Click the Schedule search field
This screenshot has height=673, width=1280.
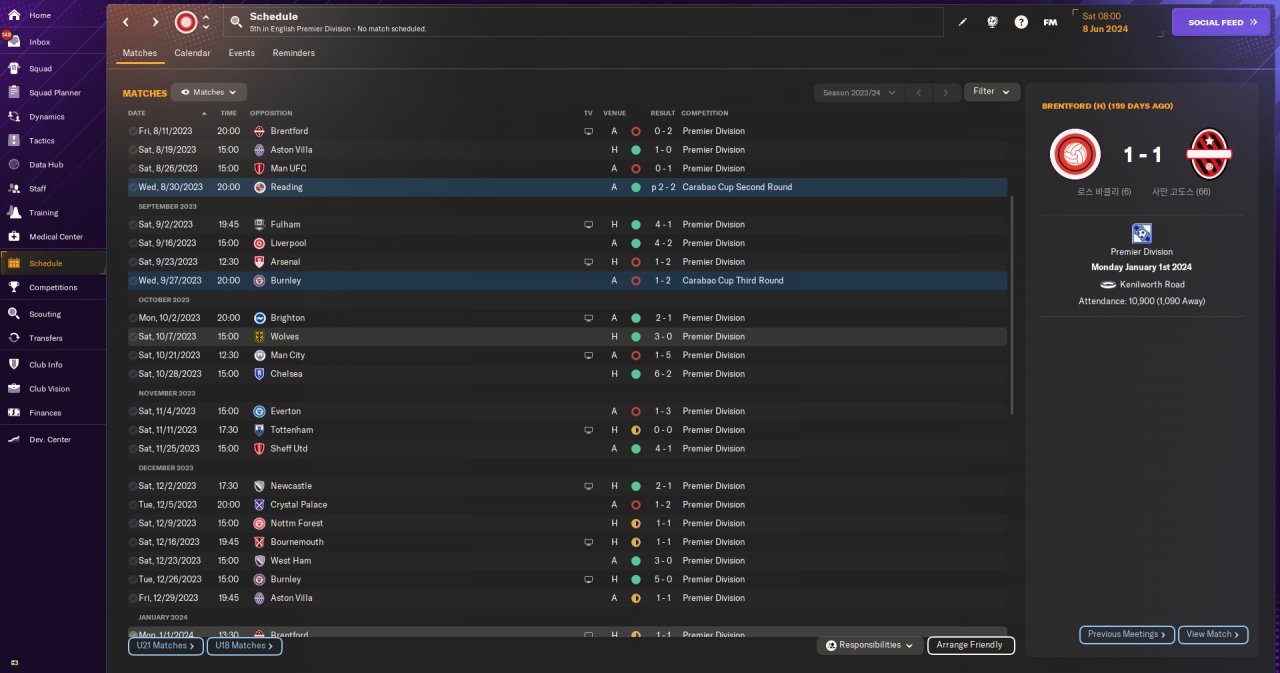583,22
